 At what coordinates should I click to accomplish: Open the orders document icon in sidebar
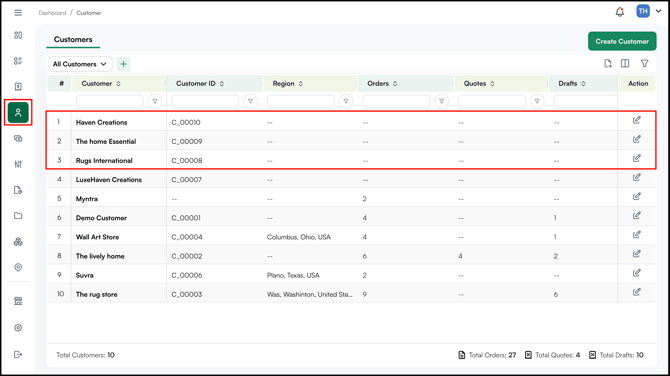click(18, 87)
